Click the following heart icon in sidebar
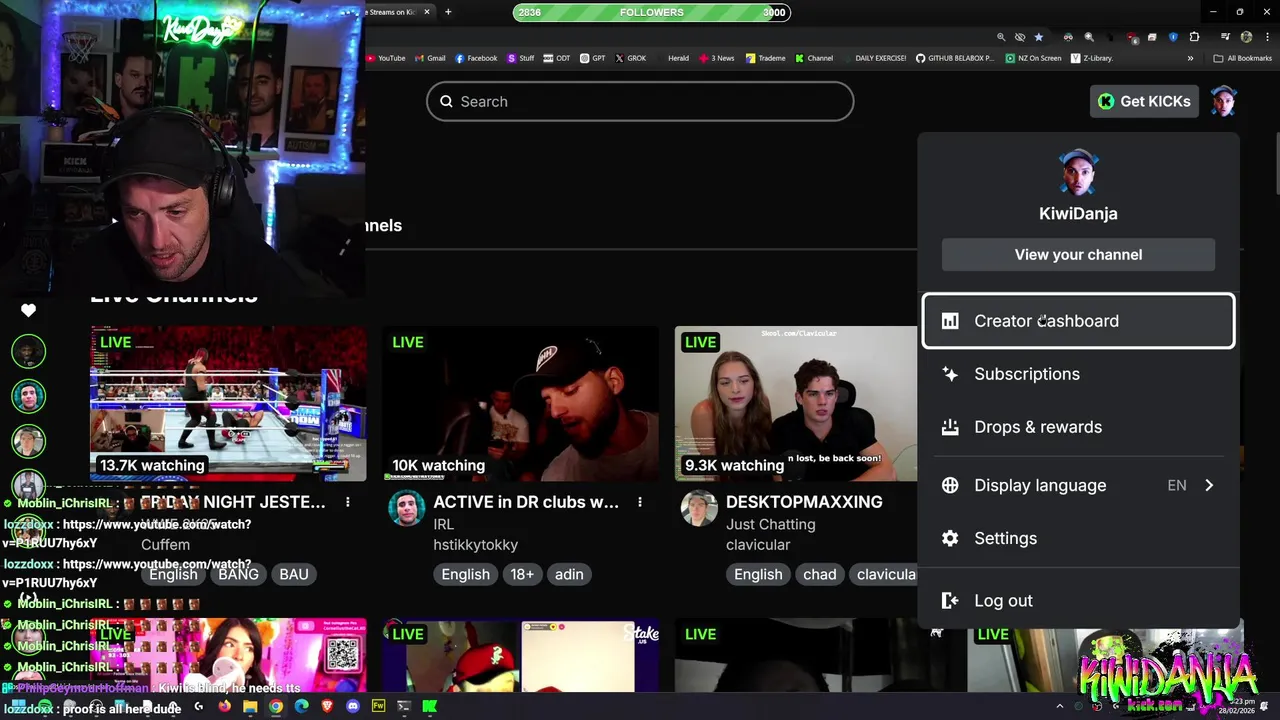The height and width of the screenshot is (720, 1280). 28,310
